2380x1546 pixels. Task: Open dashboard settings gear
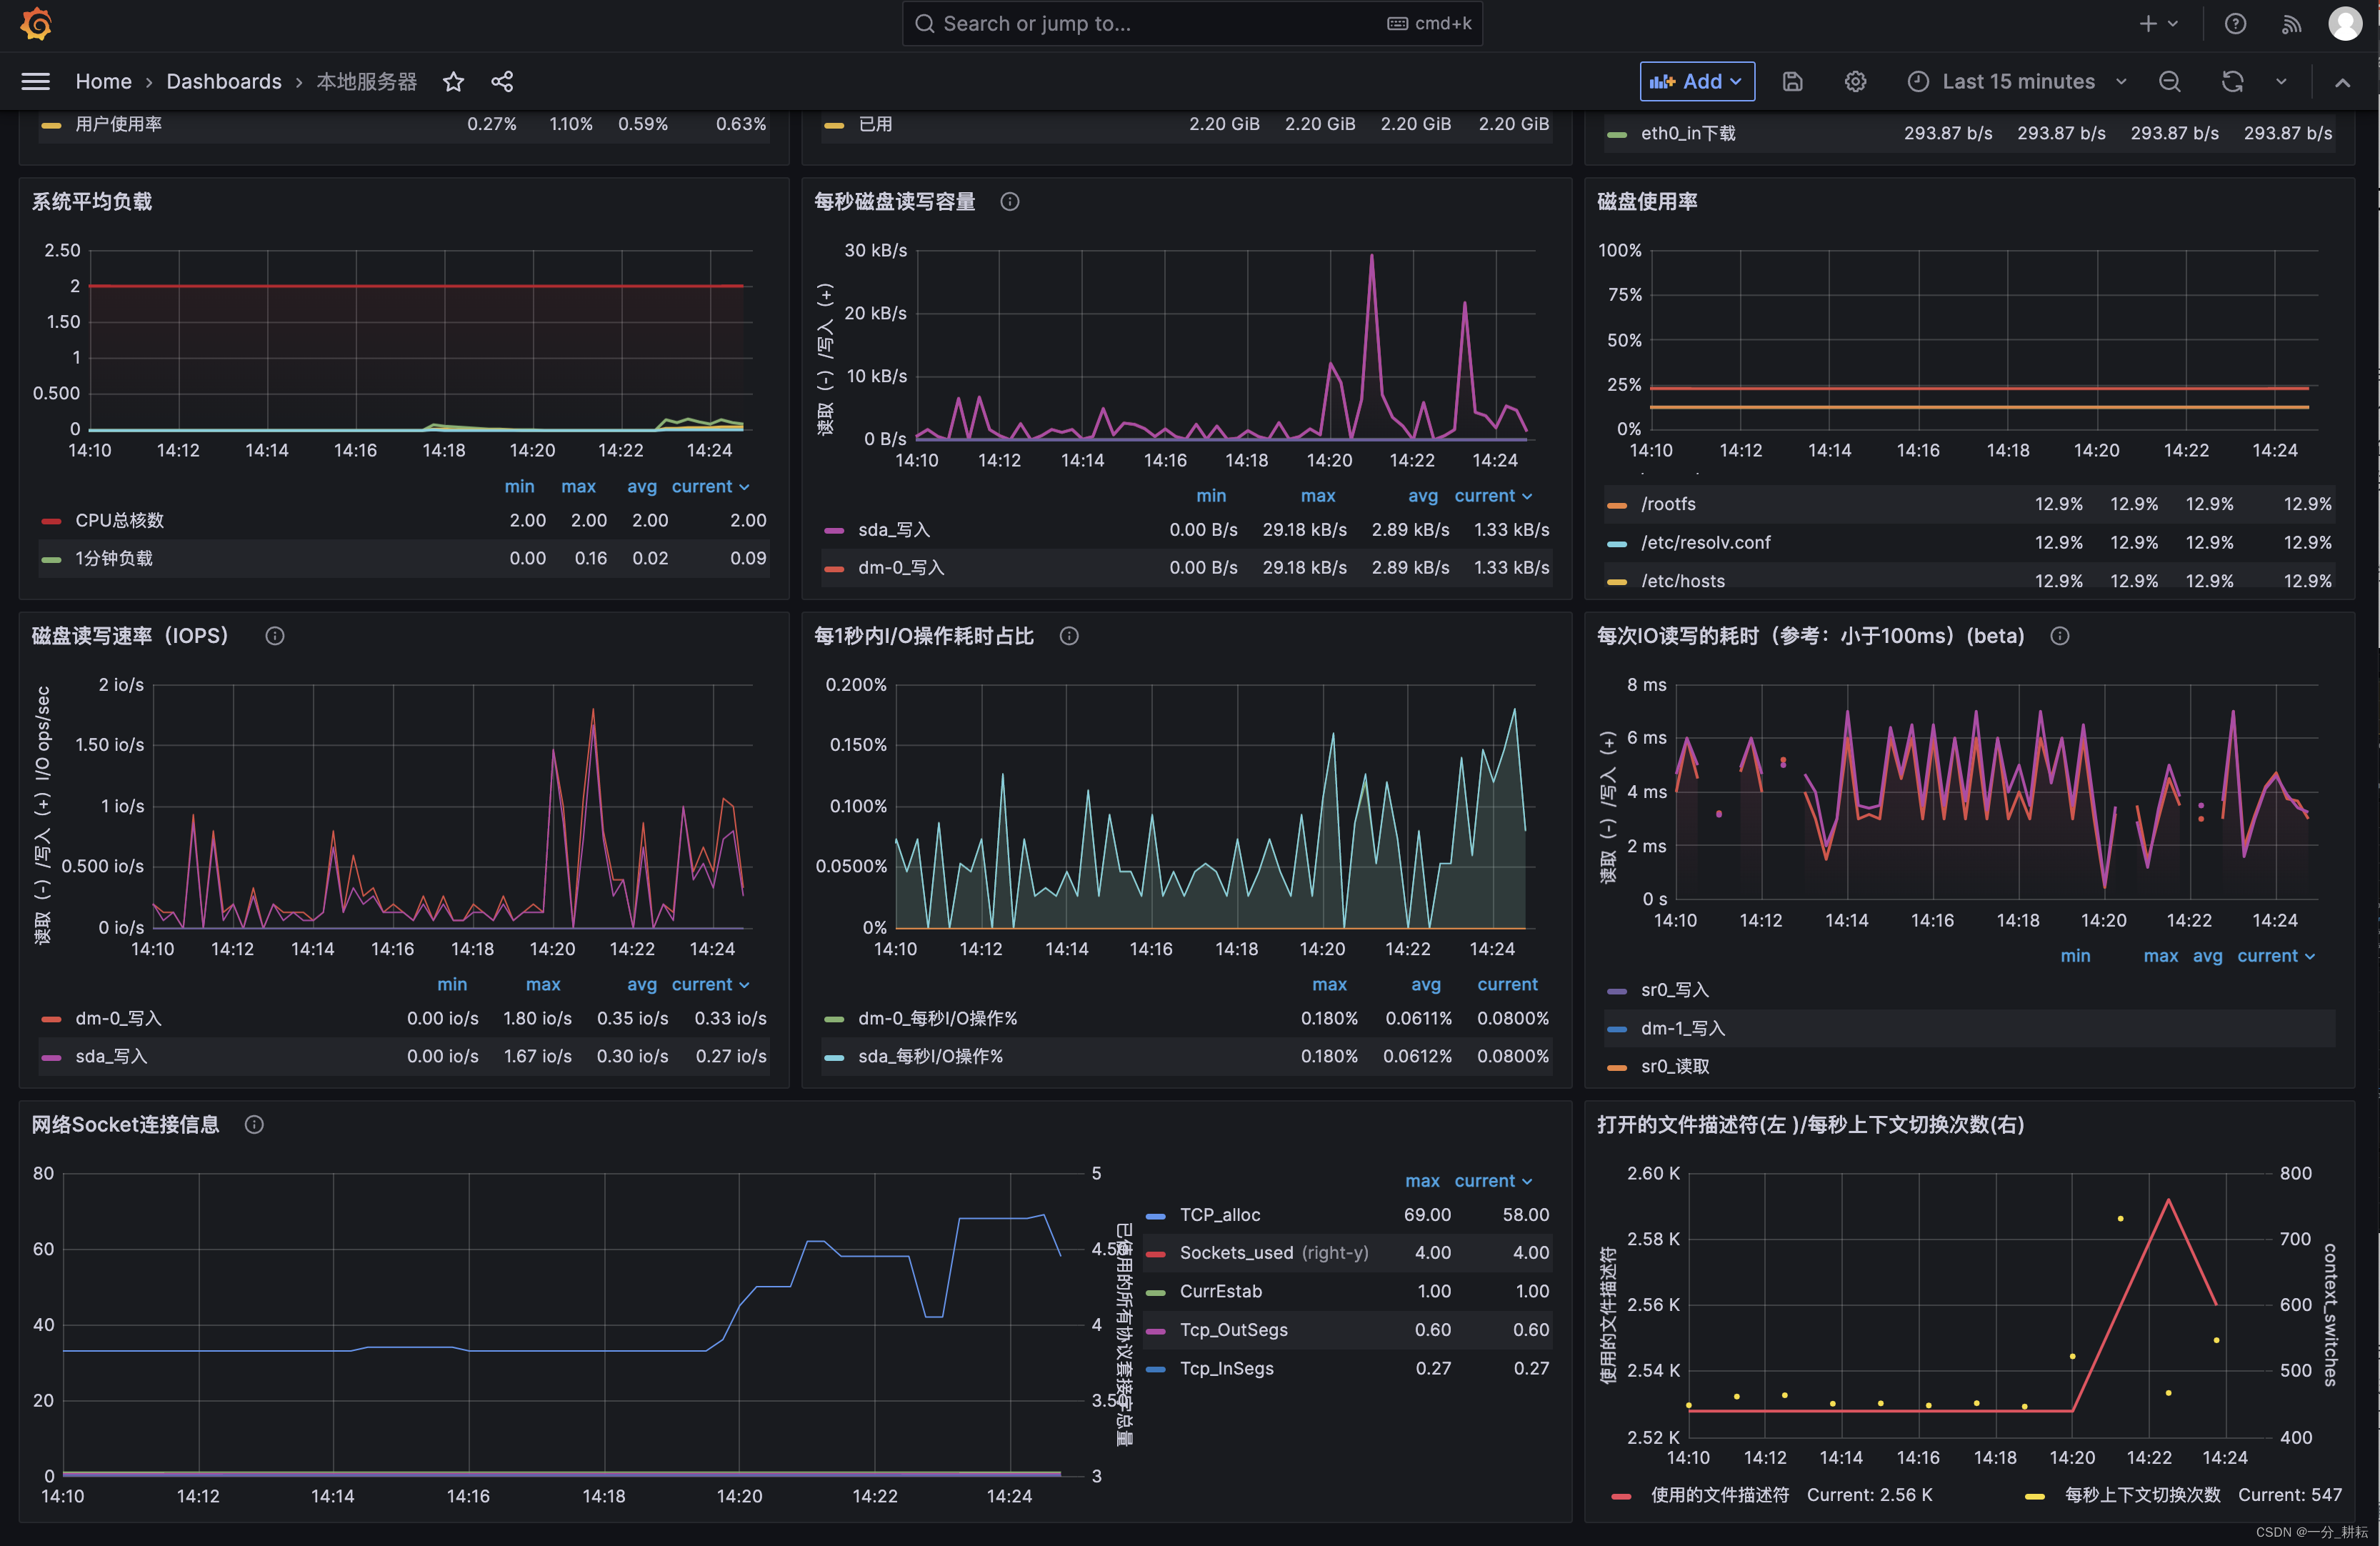[1856, 81]
